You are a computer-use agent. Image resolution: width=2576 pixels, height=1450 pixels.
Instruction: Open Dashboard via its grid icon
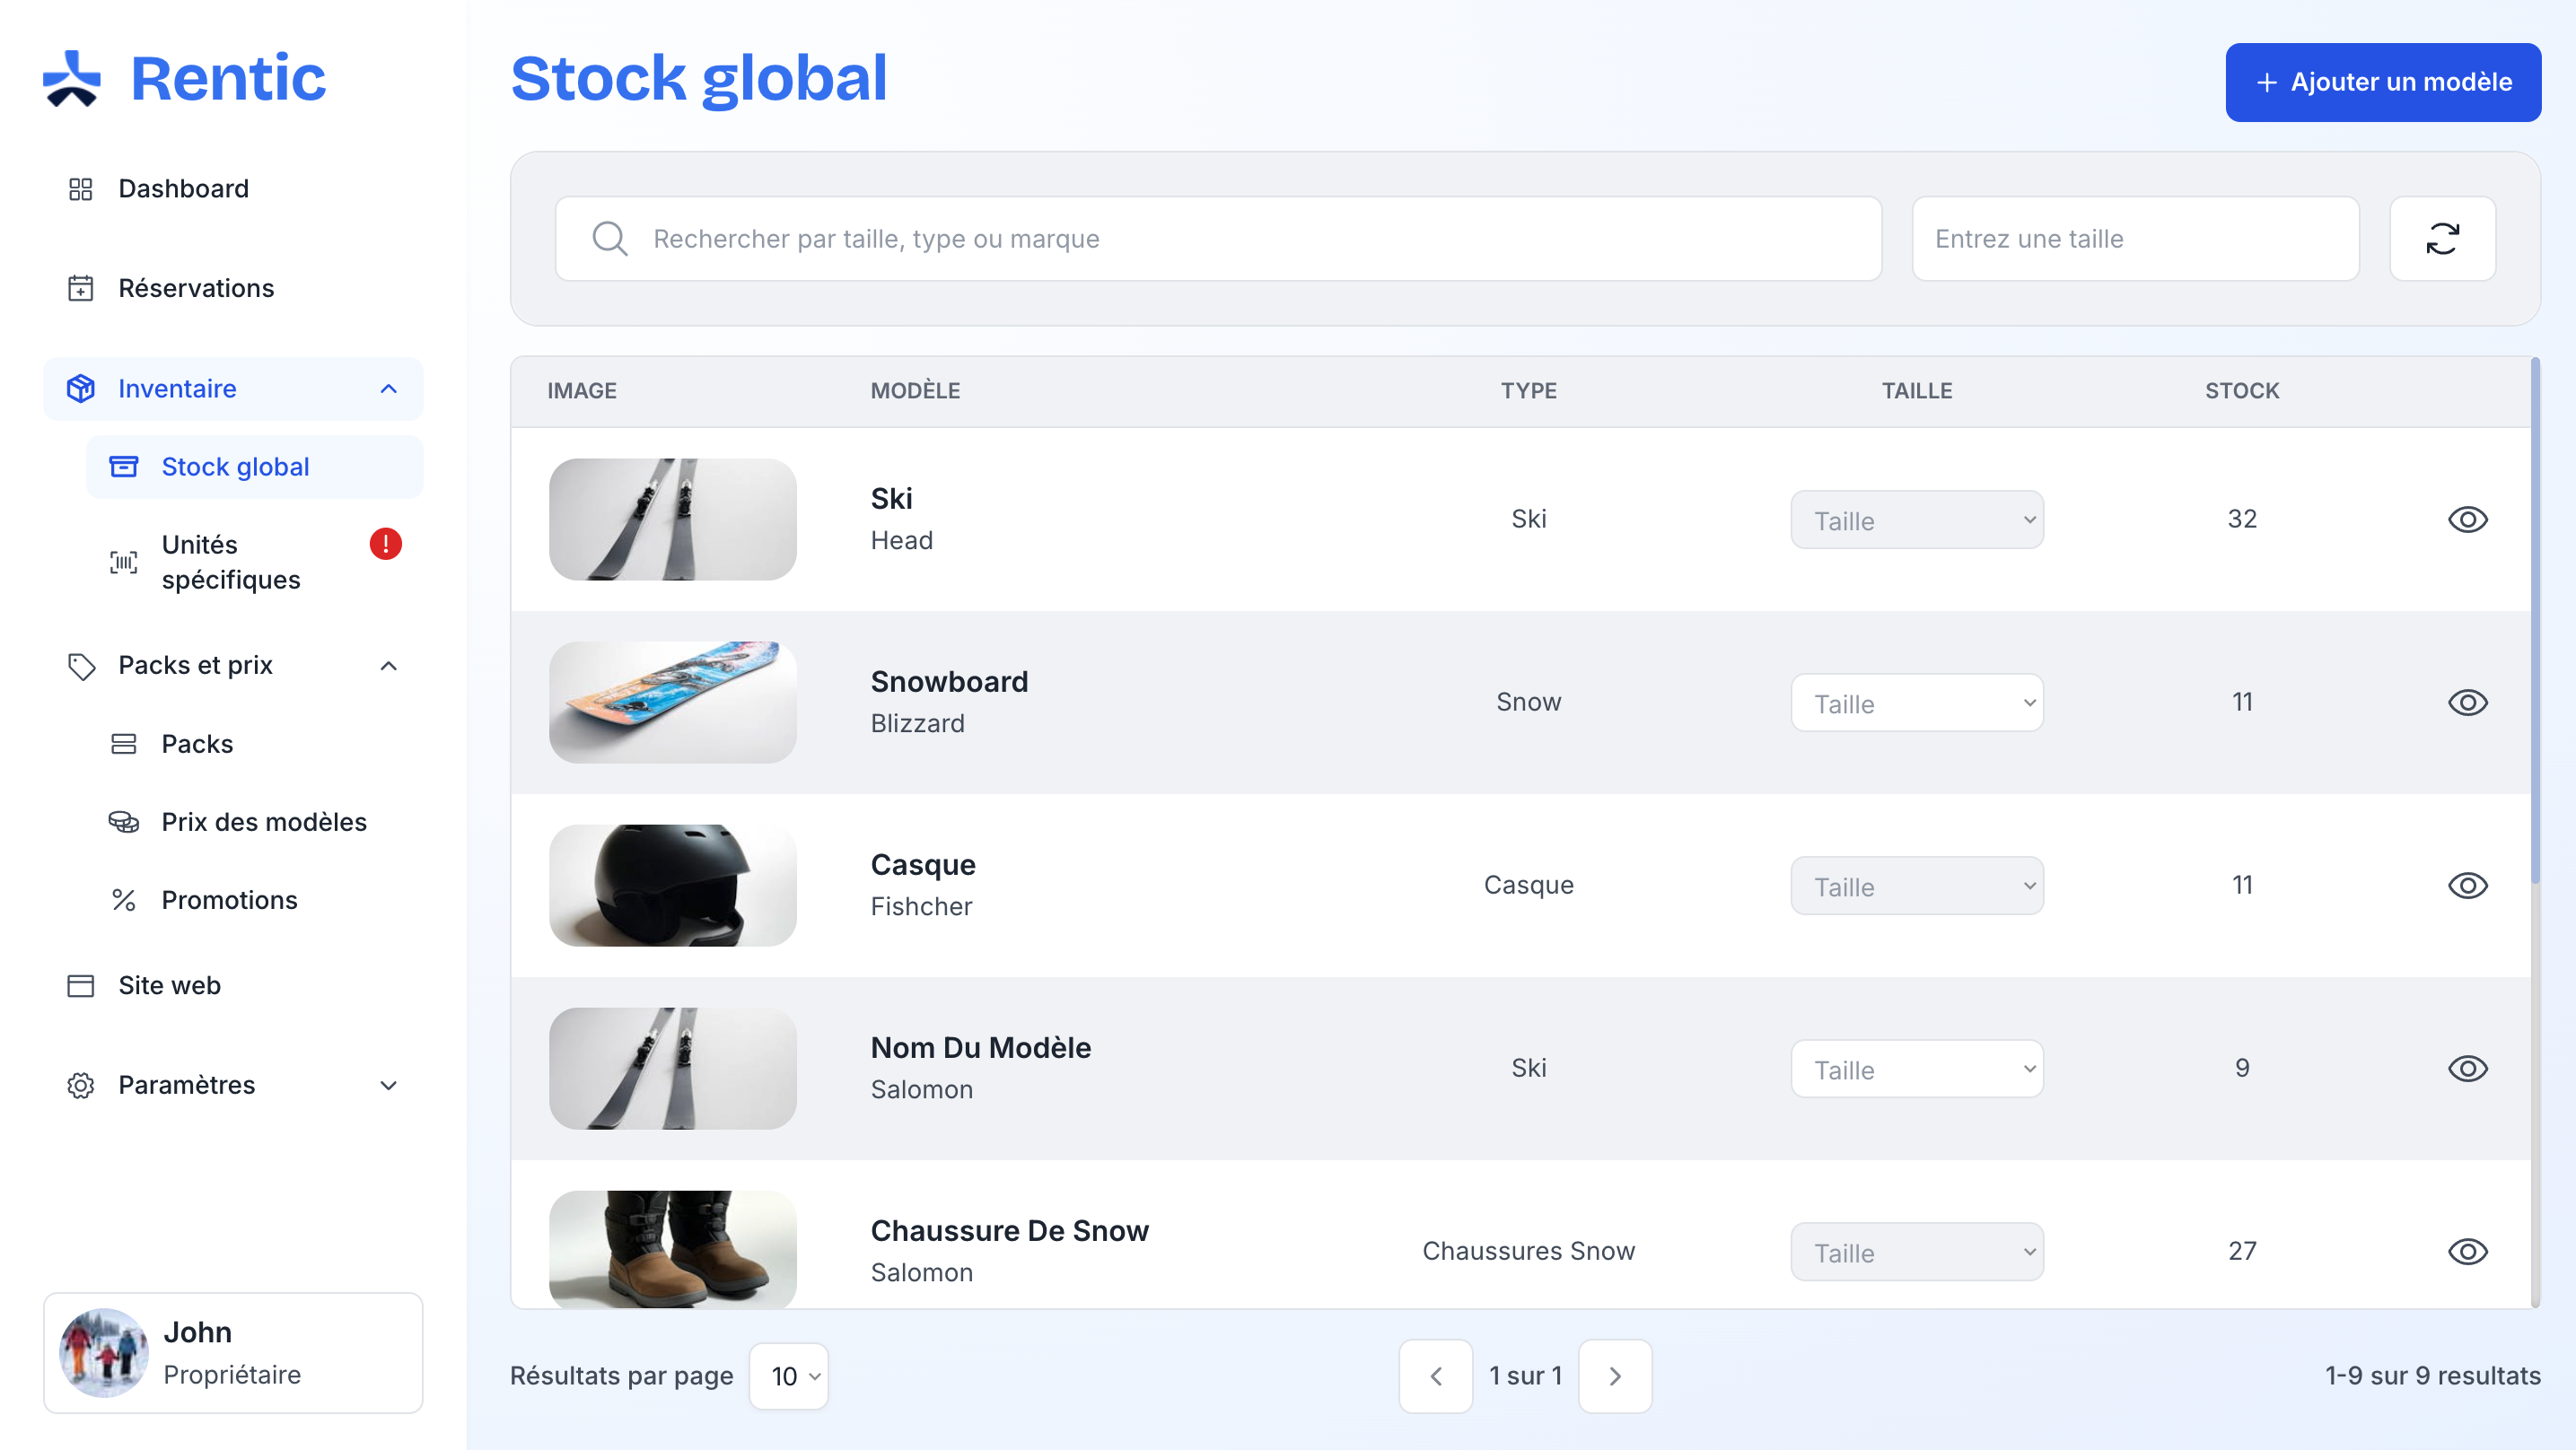[x=80, y=189]
